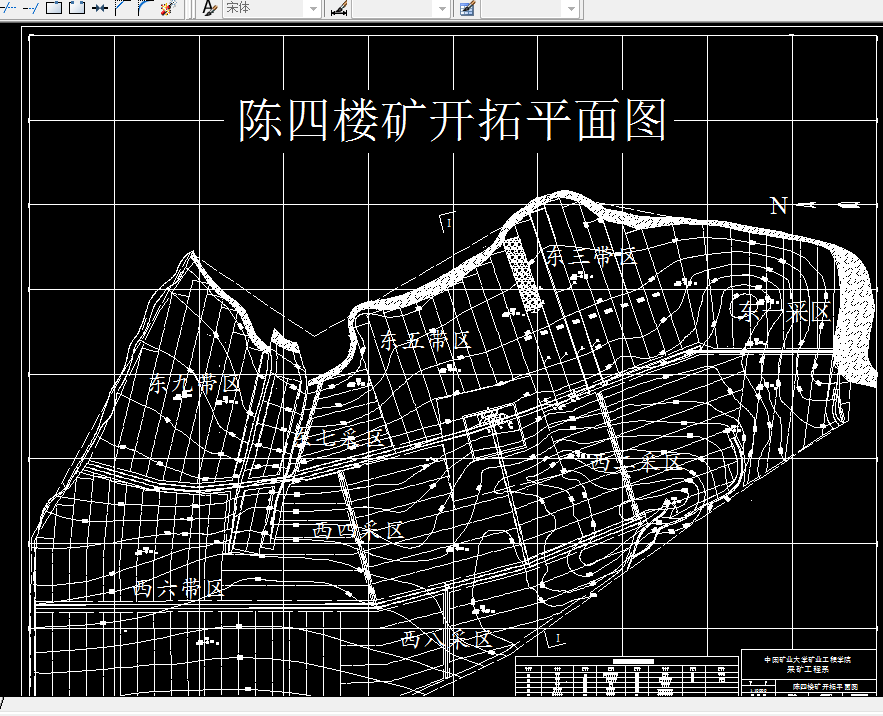Click the layer properties icon
This screenshot has height=716, width=883.
coord(469,9)
